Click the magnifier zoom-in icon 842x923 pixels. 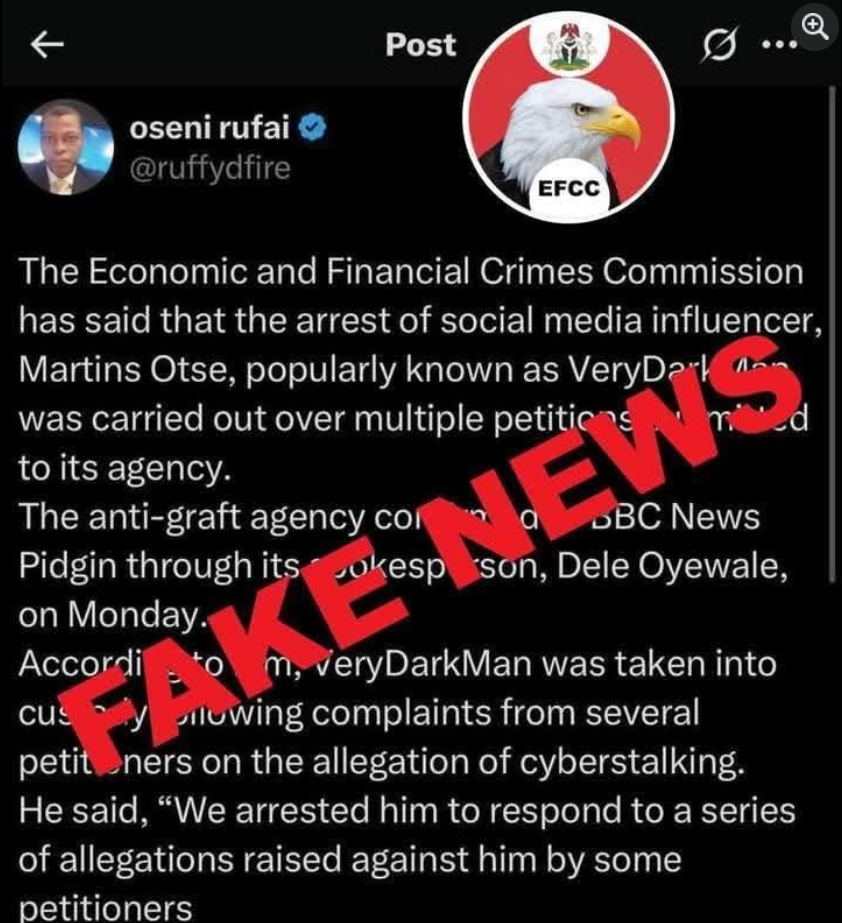point(815,26)
